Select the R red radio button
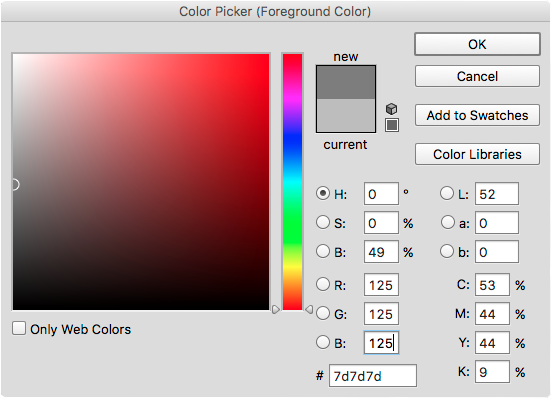 (x=323, y=284)
